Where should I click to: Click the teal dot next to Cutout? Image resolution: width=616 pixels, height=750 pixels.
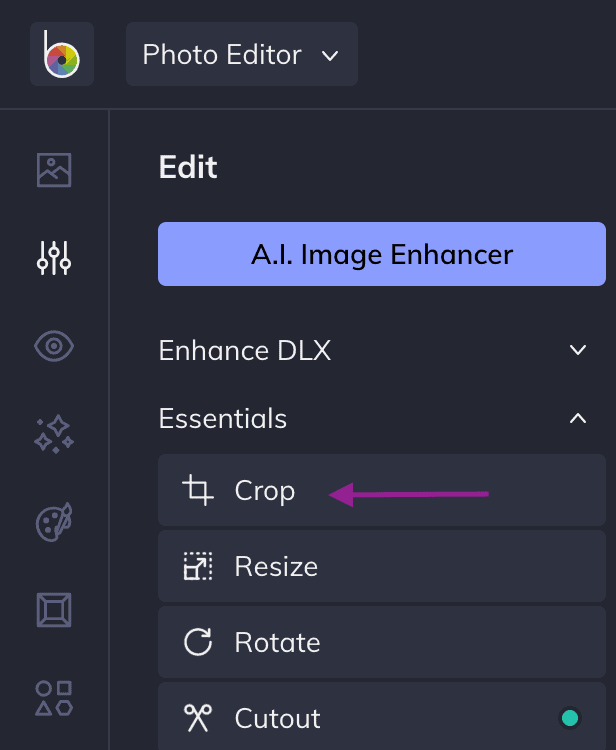coord(570,718)
